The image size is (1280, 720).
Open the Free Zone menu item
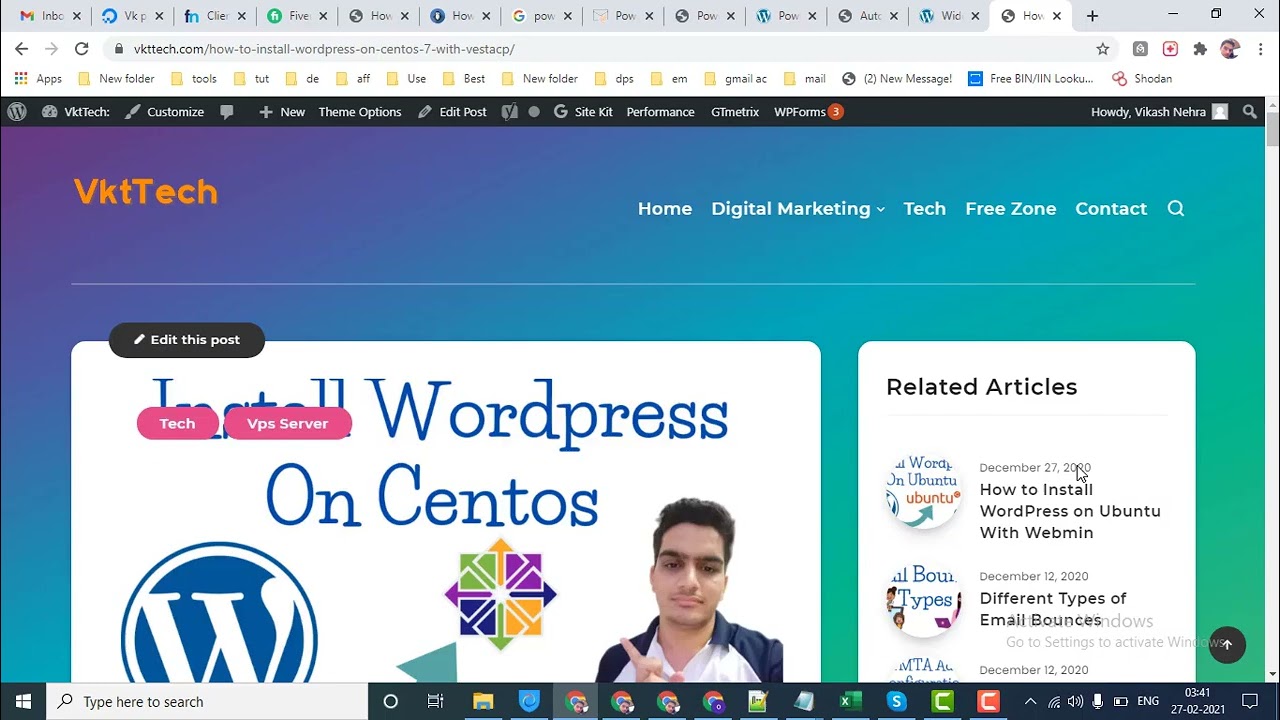coord(1011,208)
